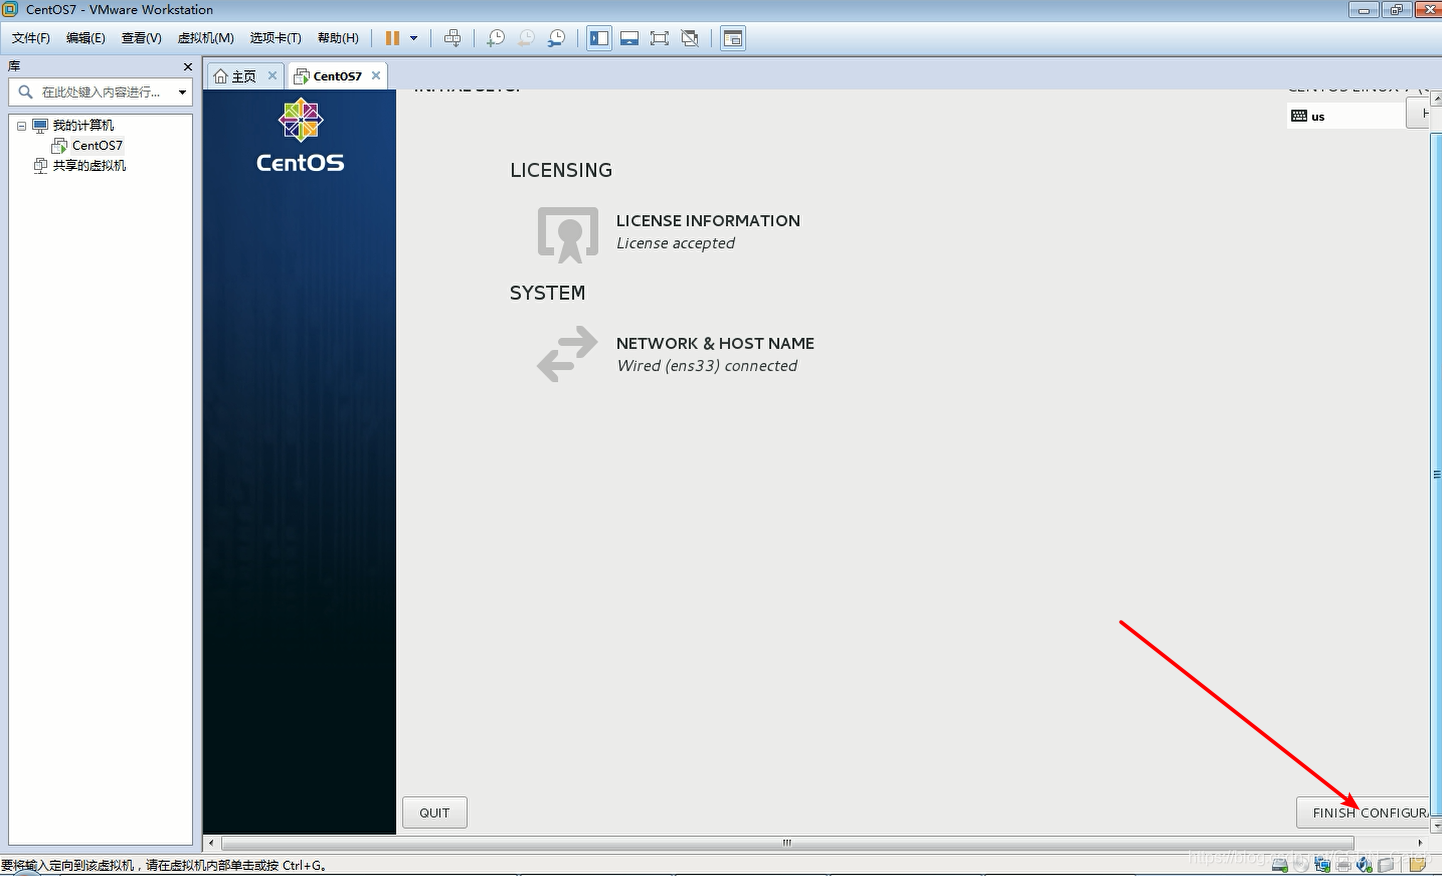Select 共享的虚拟机 in the library

(x=89, y=165)
